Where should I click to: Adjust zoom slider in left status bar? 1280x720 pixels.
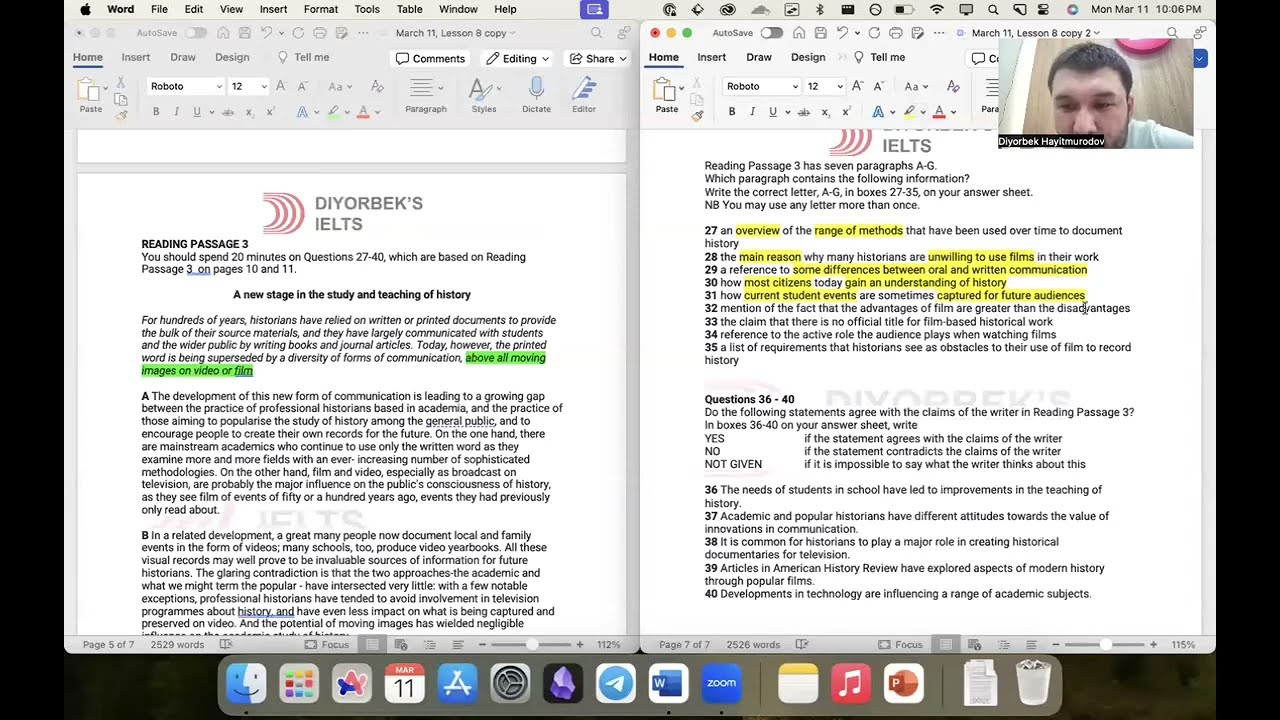[531, 645]
